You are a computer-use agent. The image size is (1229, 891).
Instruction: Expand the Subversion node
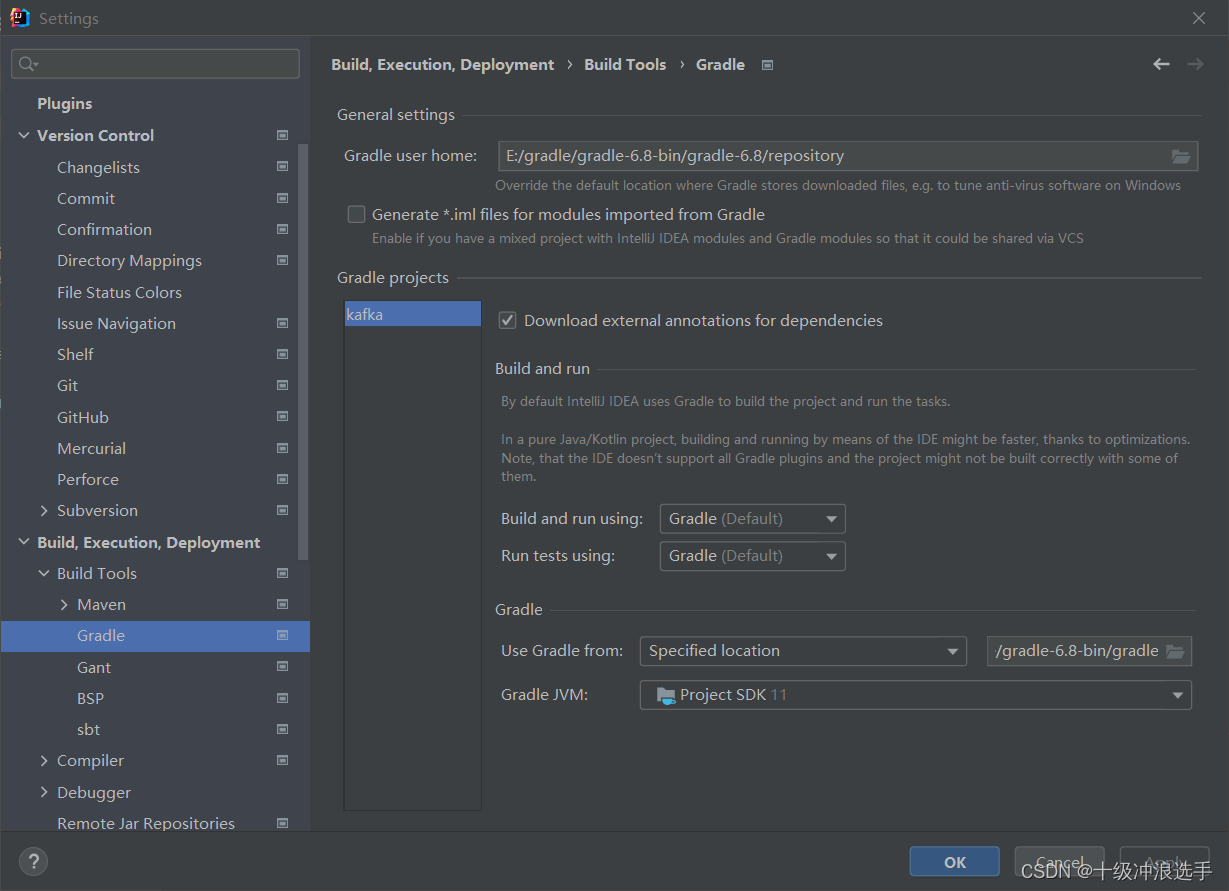[x=44, y=510]
